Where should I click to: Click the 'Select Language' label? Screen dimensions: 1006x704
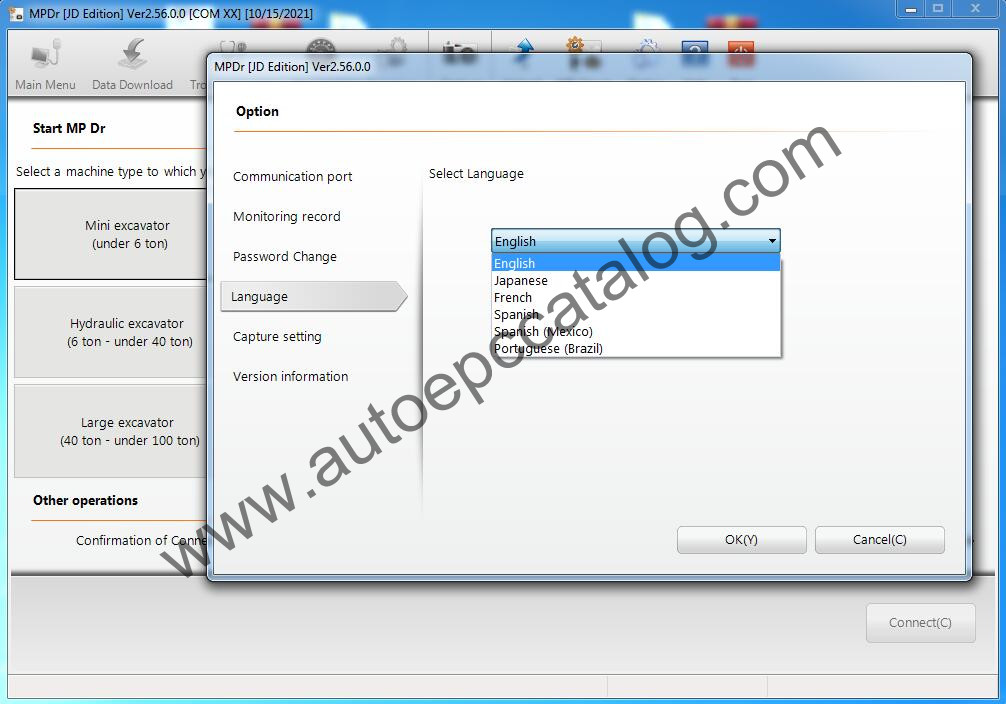coord(476,174)
